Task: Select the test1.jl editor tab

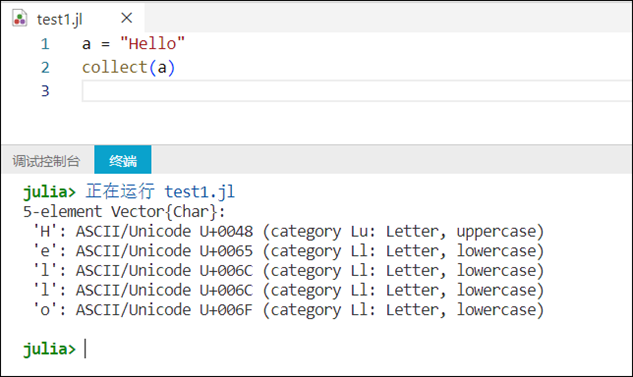Action: (x=73, y=18)
